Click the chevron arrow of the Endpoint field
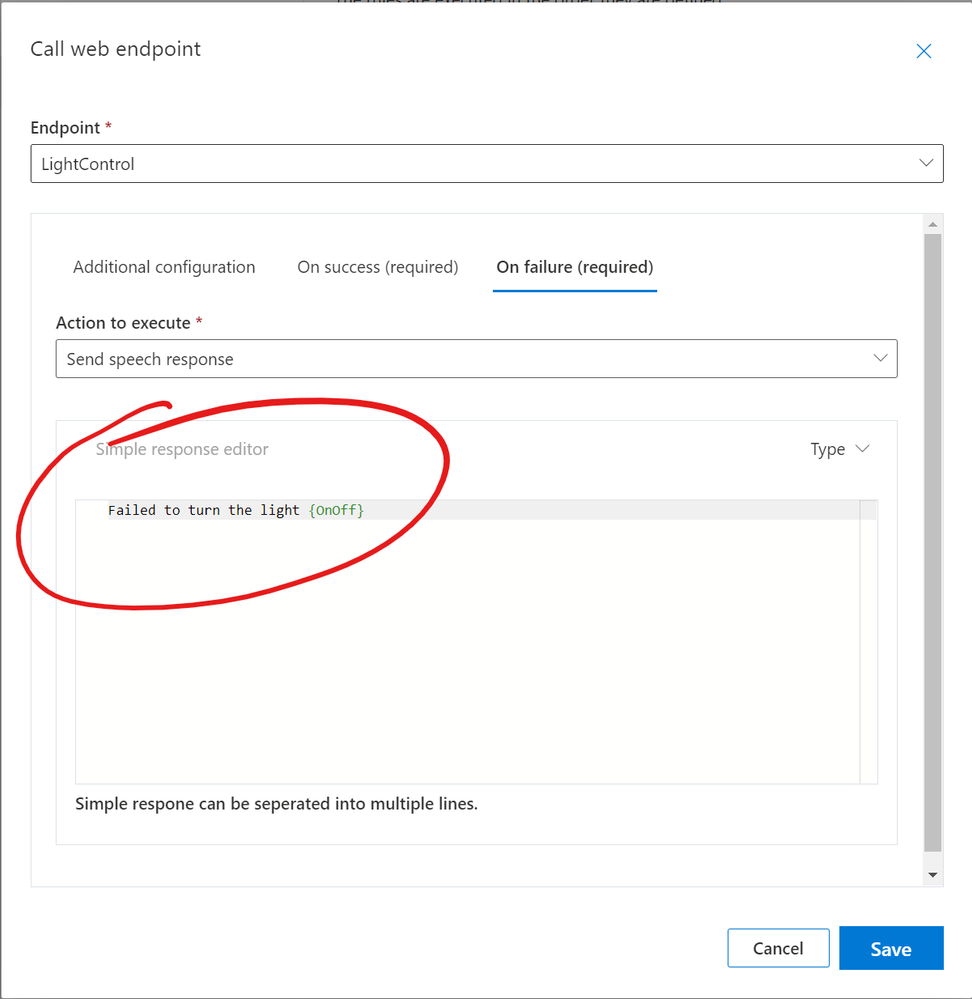The height and width of the screenshot is (999, 972). (x=926, y=163)
